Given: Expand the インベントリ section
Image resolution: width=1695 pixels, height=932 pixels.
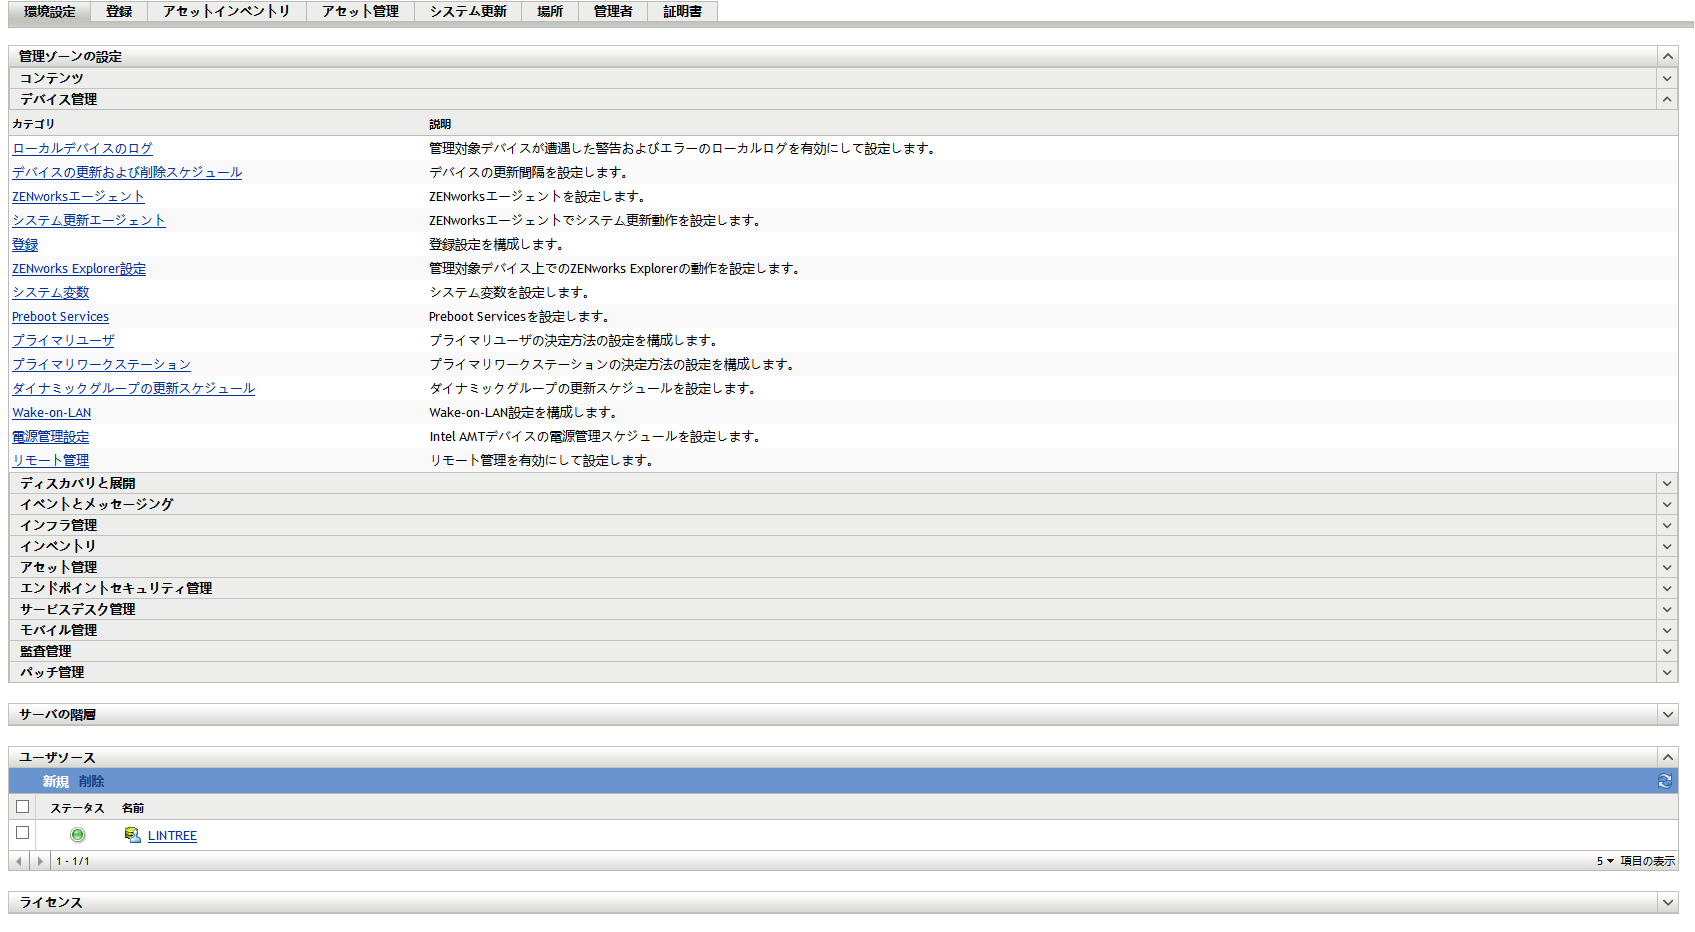Looking at the screenshot, I should tap(1667, 546).
